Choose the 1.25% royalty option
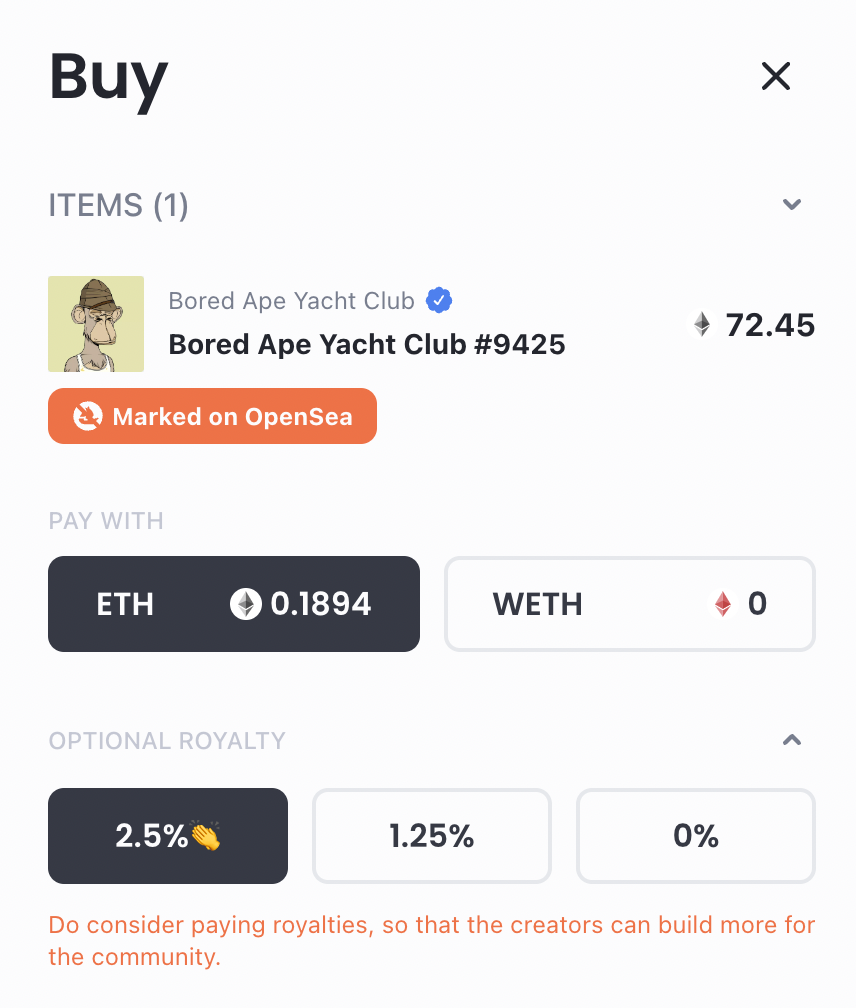The width and height of the screenshot is (856, 1008). click(x=432, y=836)
